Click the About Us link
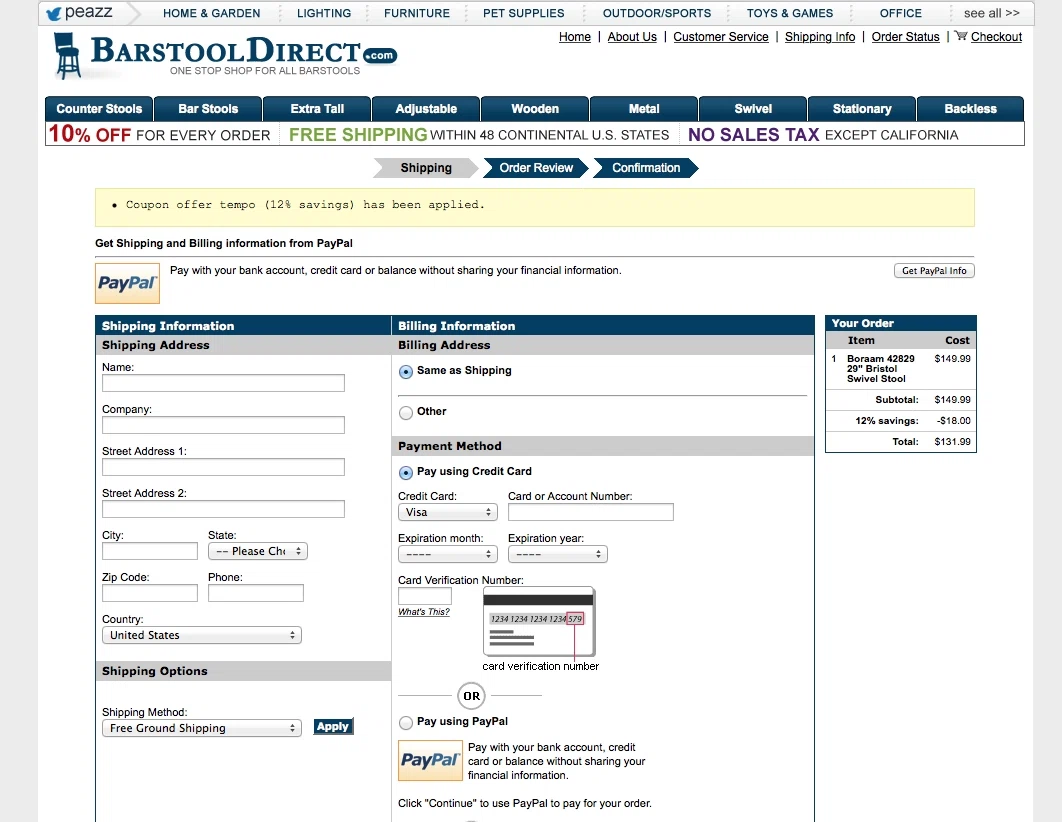This screenshot has width=1062, height=822. pyautogui.click(x=632, y=37)
